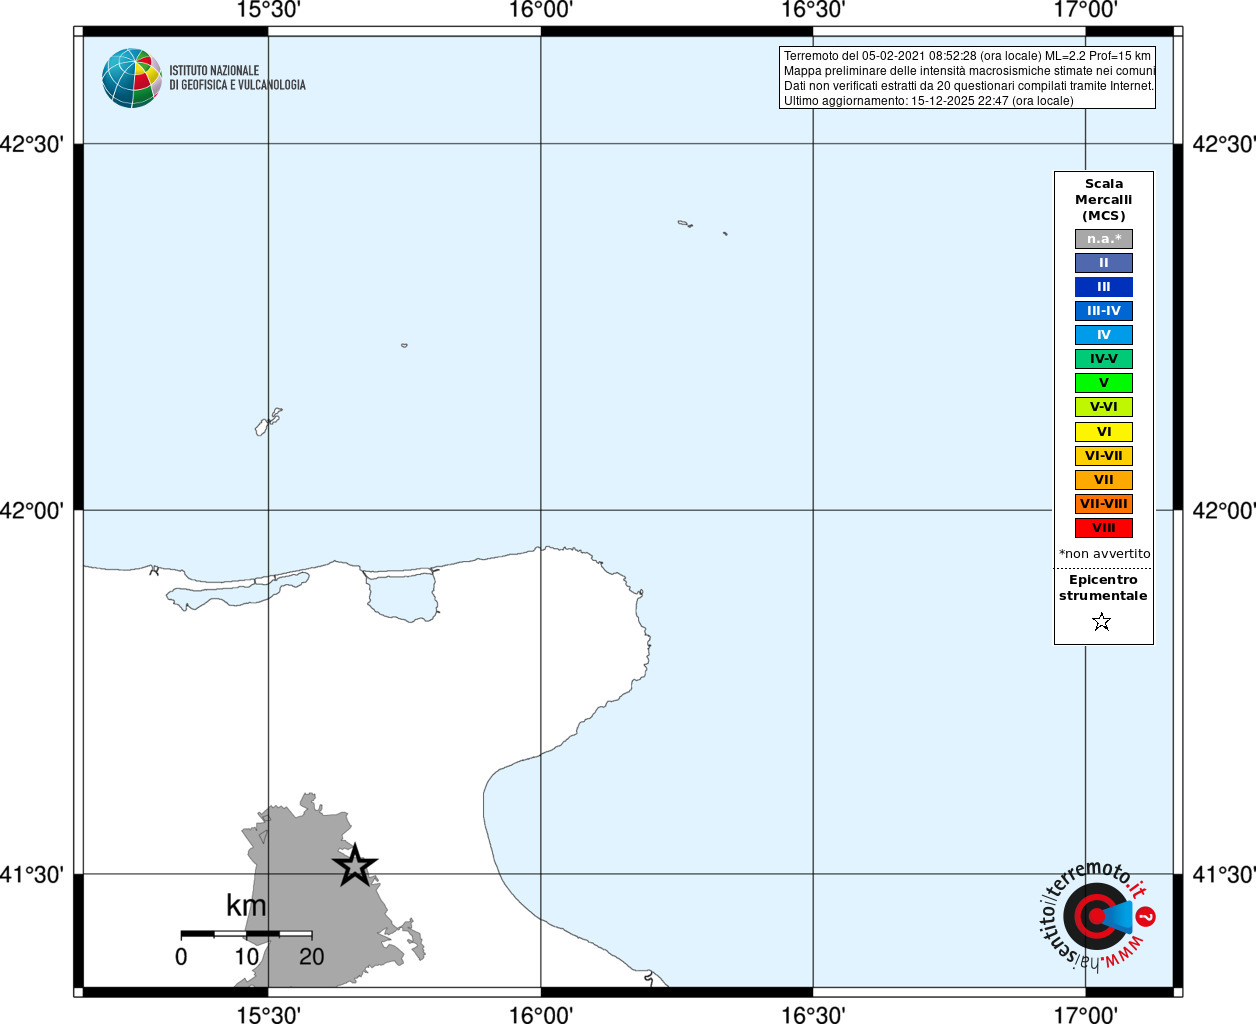1256x1024 pixels.
Task: Click the earthquake info text box
Action: pyautogui.click(x=967, y=78)
